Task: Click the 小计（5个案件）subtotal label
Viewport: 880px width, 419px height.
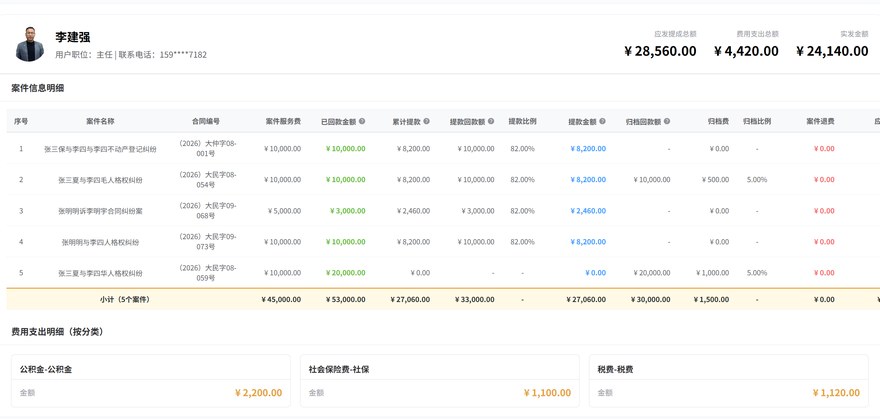Action: (x=125, y=300)
